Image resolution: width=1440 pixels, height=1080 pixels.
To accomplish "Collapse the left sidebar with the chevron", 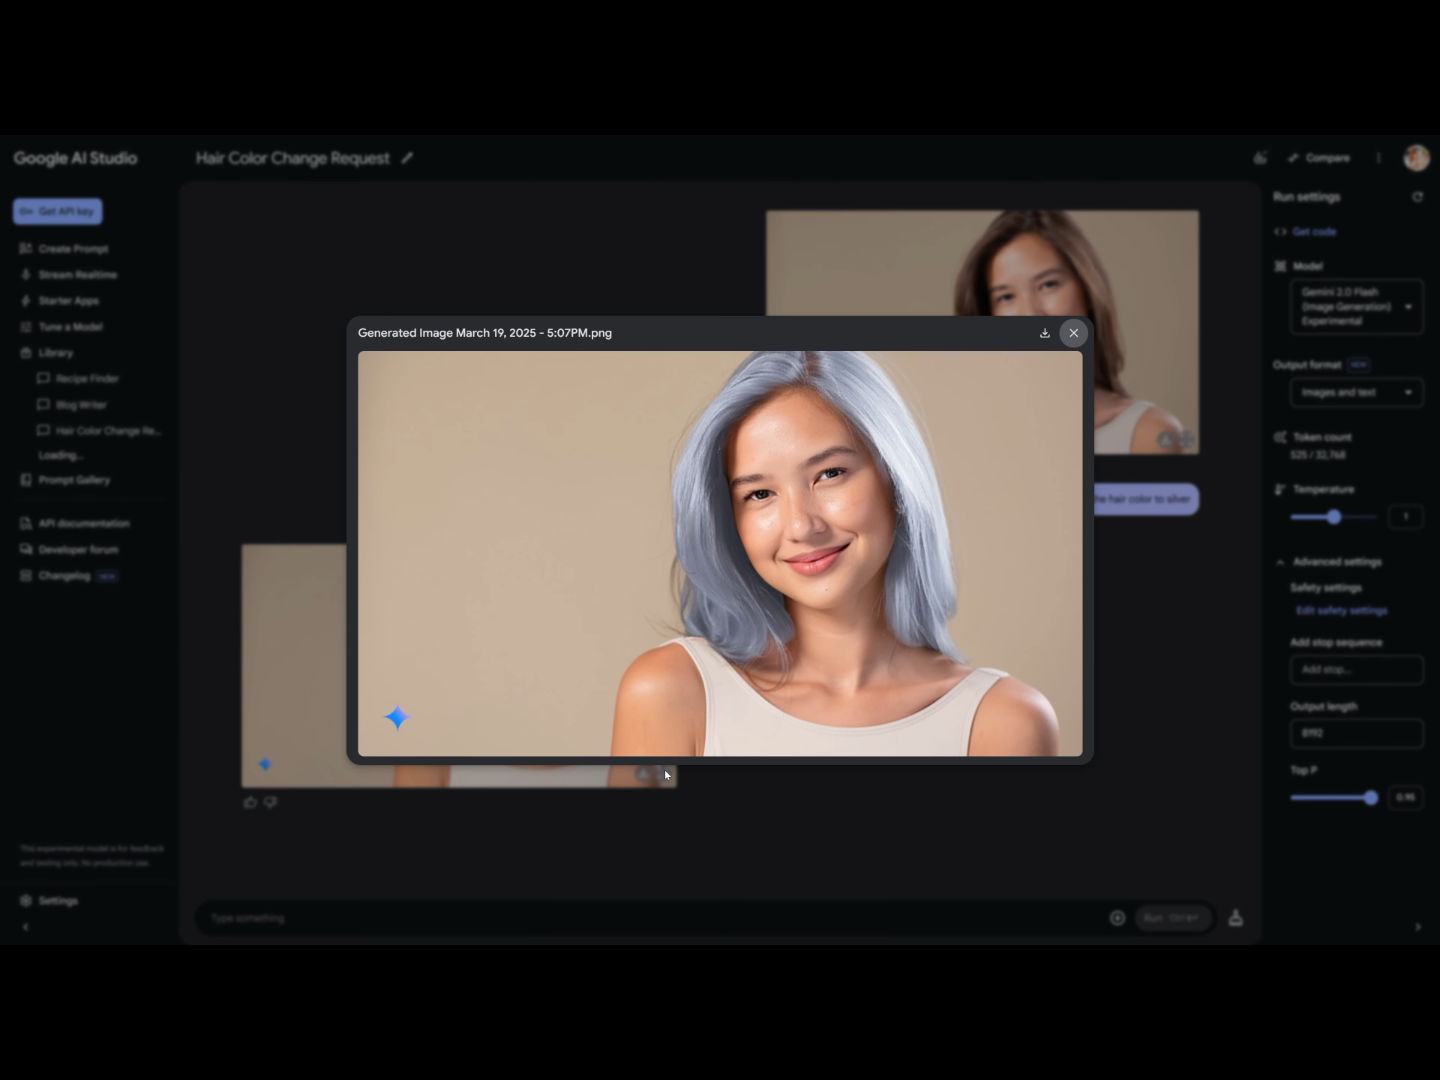I will point(26,927).
